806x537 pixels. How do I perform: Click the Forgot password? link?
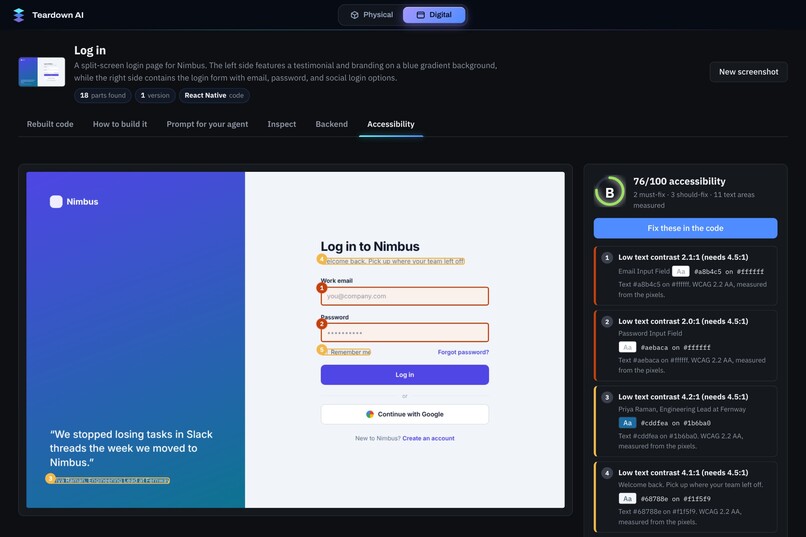point(463,353)
